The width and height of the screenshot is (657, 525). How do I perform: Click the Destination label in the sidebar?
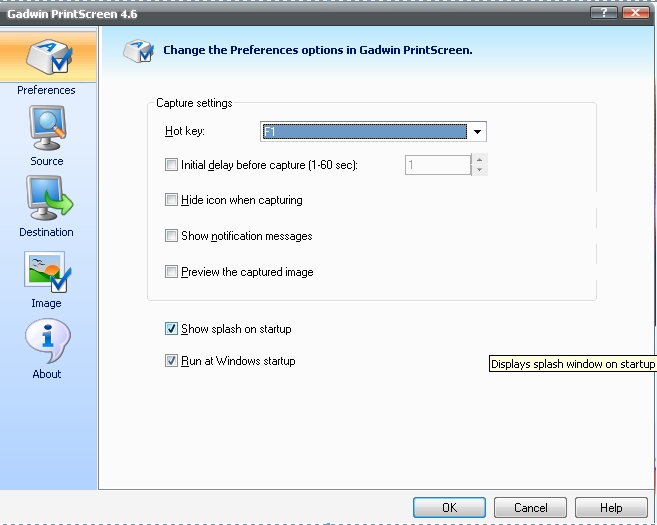(46, 232)
